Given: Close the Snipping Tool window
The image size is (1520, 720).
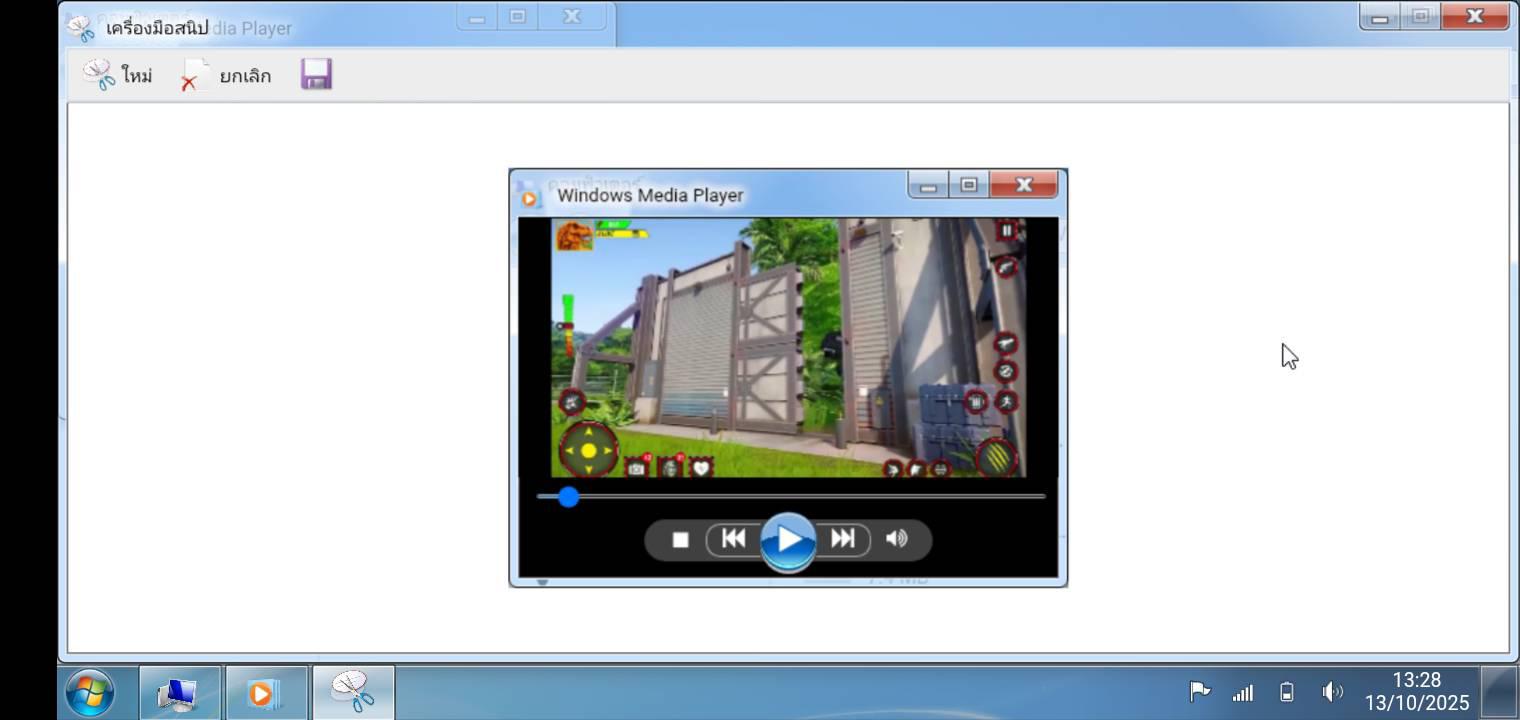Looking at the screenshot, I should click(x=1474, y=17).
